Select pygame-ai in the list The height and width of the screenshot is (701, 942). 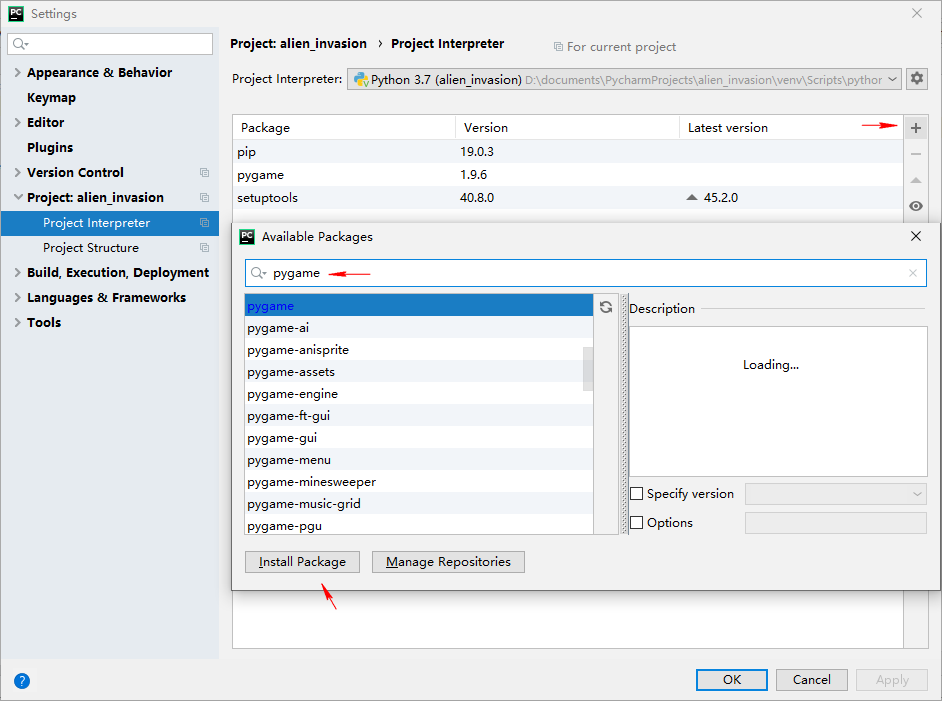click(x=419, y=328)
